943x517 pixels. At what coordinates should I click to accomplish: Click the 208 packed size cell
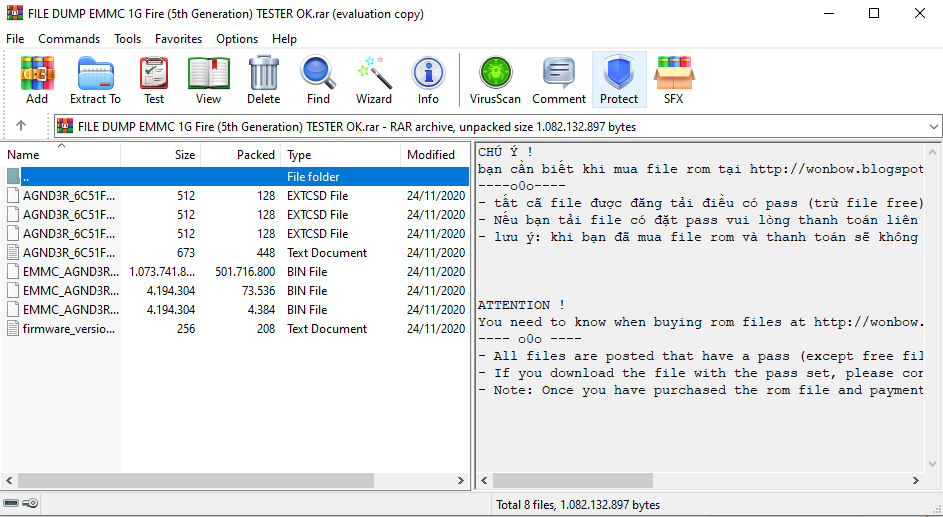click(x=265, y=328)
